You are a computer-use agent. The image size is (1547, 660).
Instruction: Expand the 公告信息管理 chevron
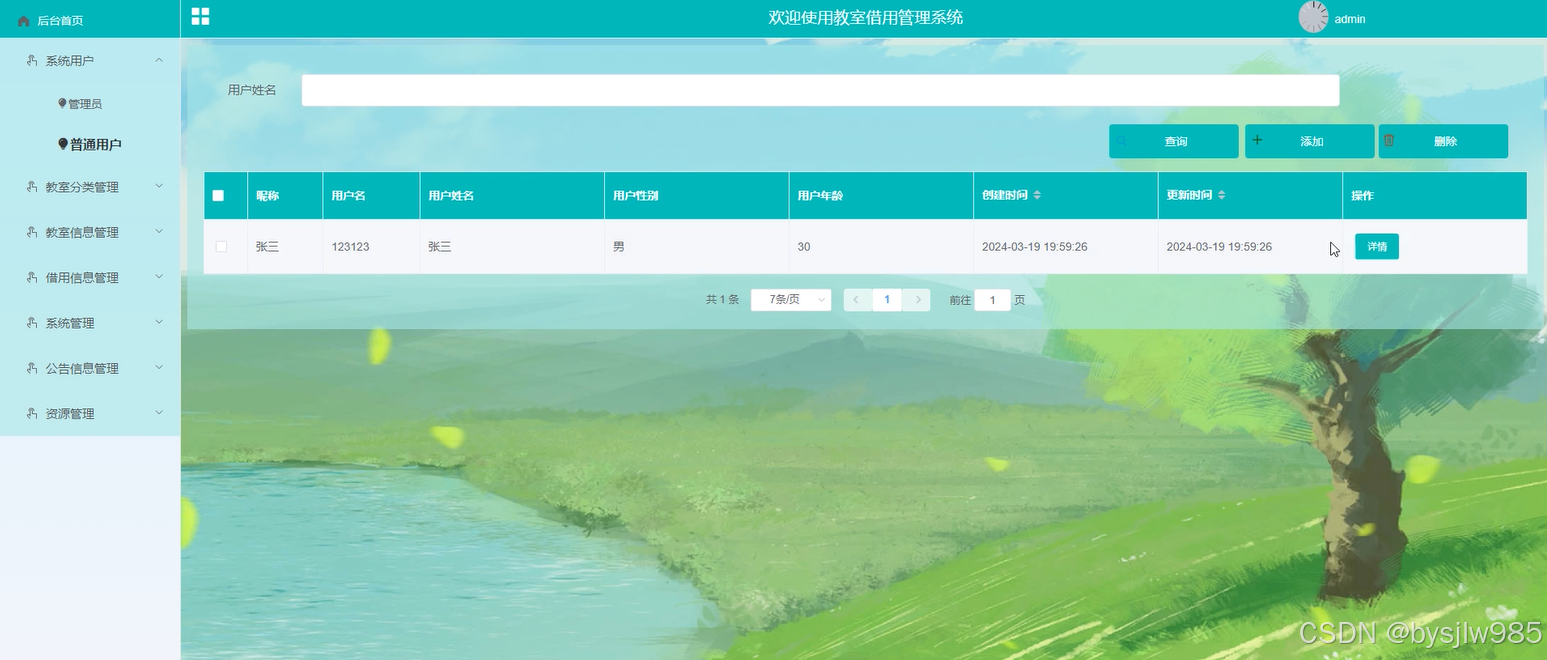[159, 367]
